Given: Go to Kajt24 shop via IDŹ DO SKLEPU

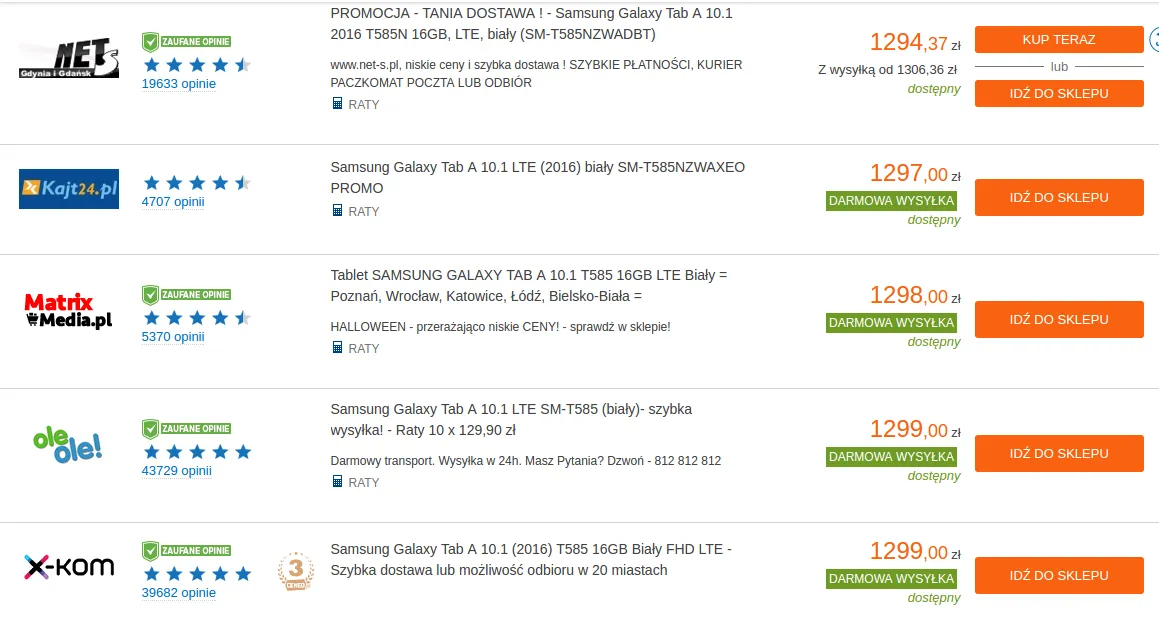Looking at the screenshot, I should point(1058,198).
